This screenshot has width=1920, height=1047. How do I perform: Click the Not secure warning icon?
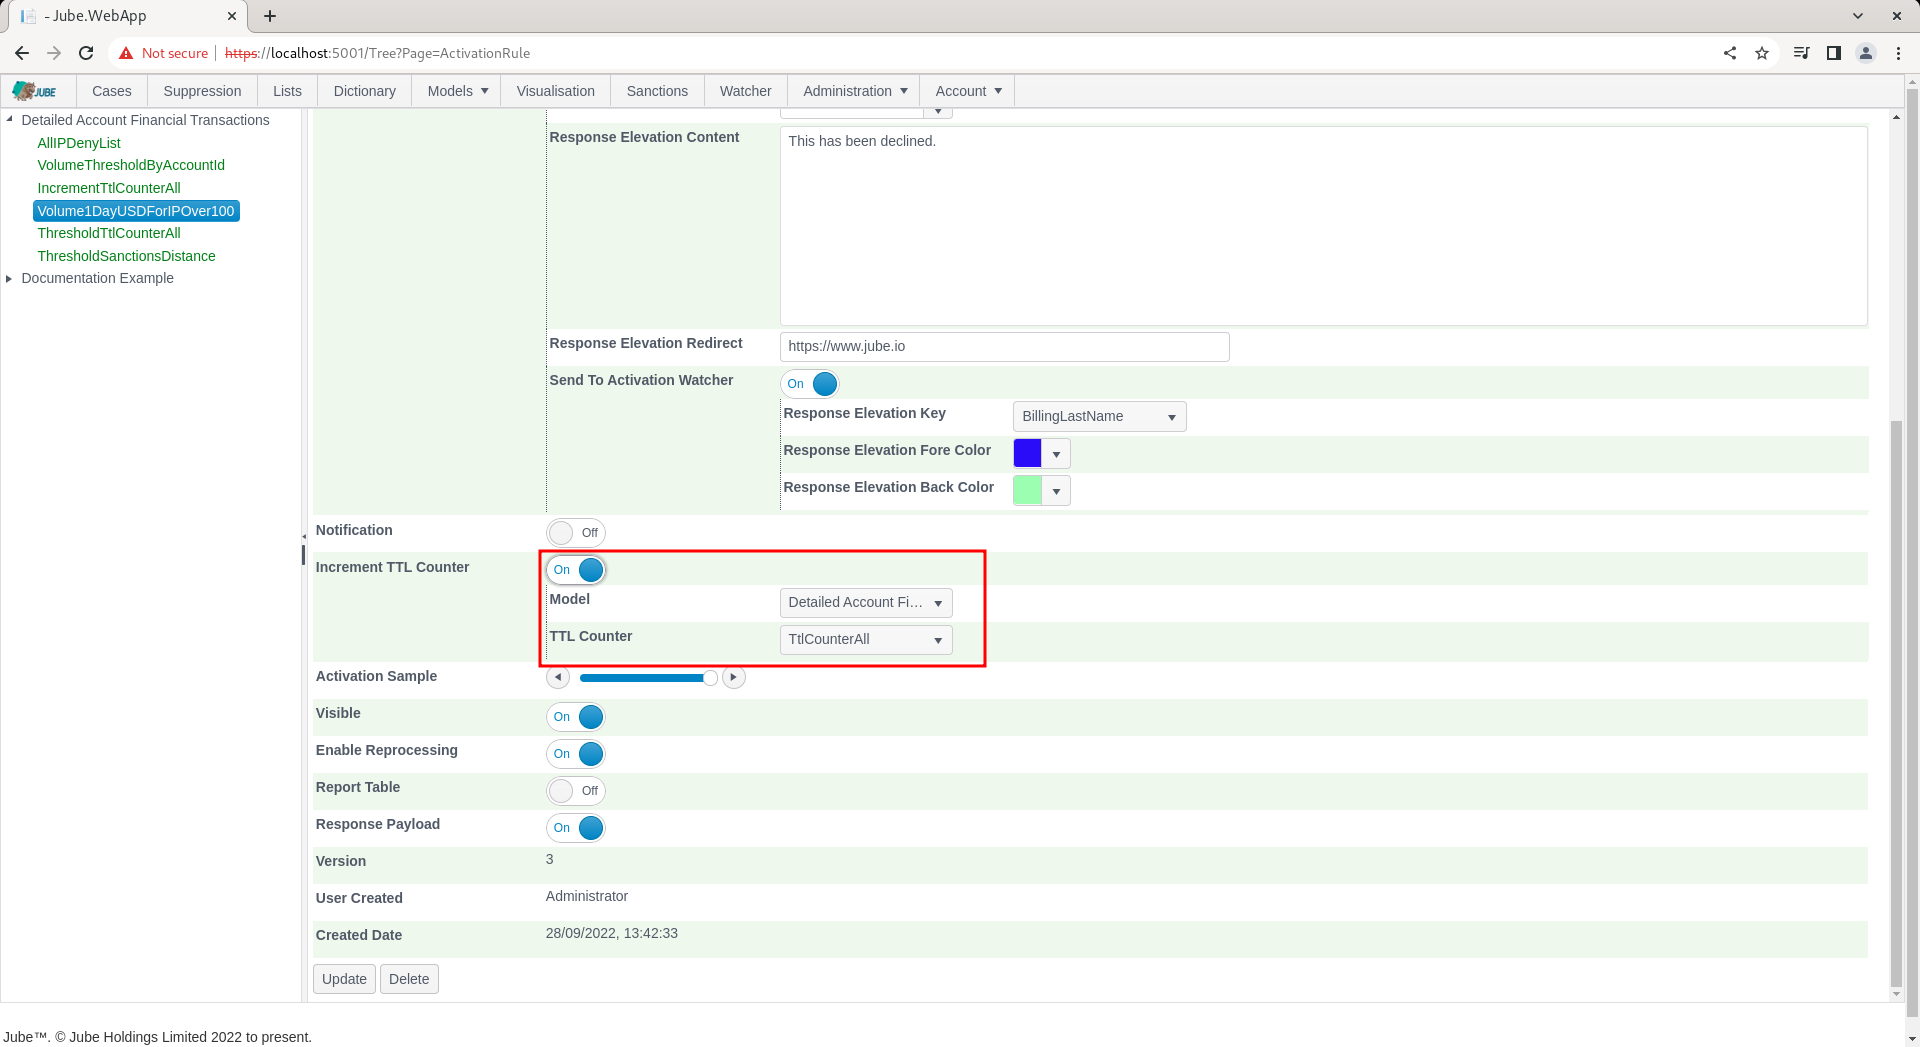126,53
